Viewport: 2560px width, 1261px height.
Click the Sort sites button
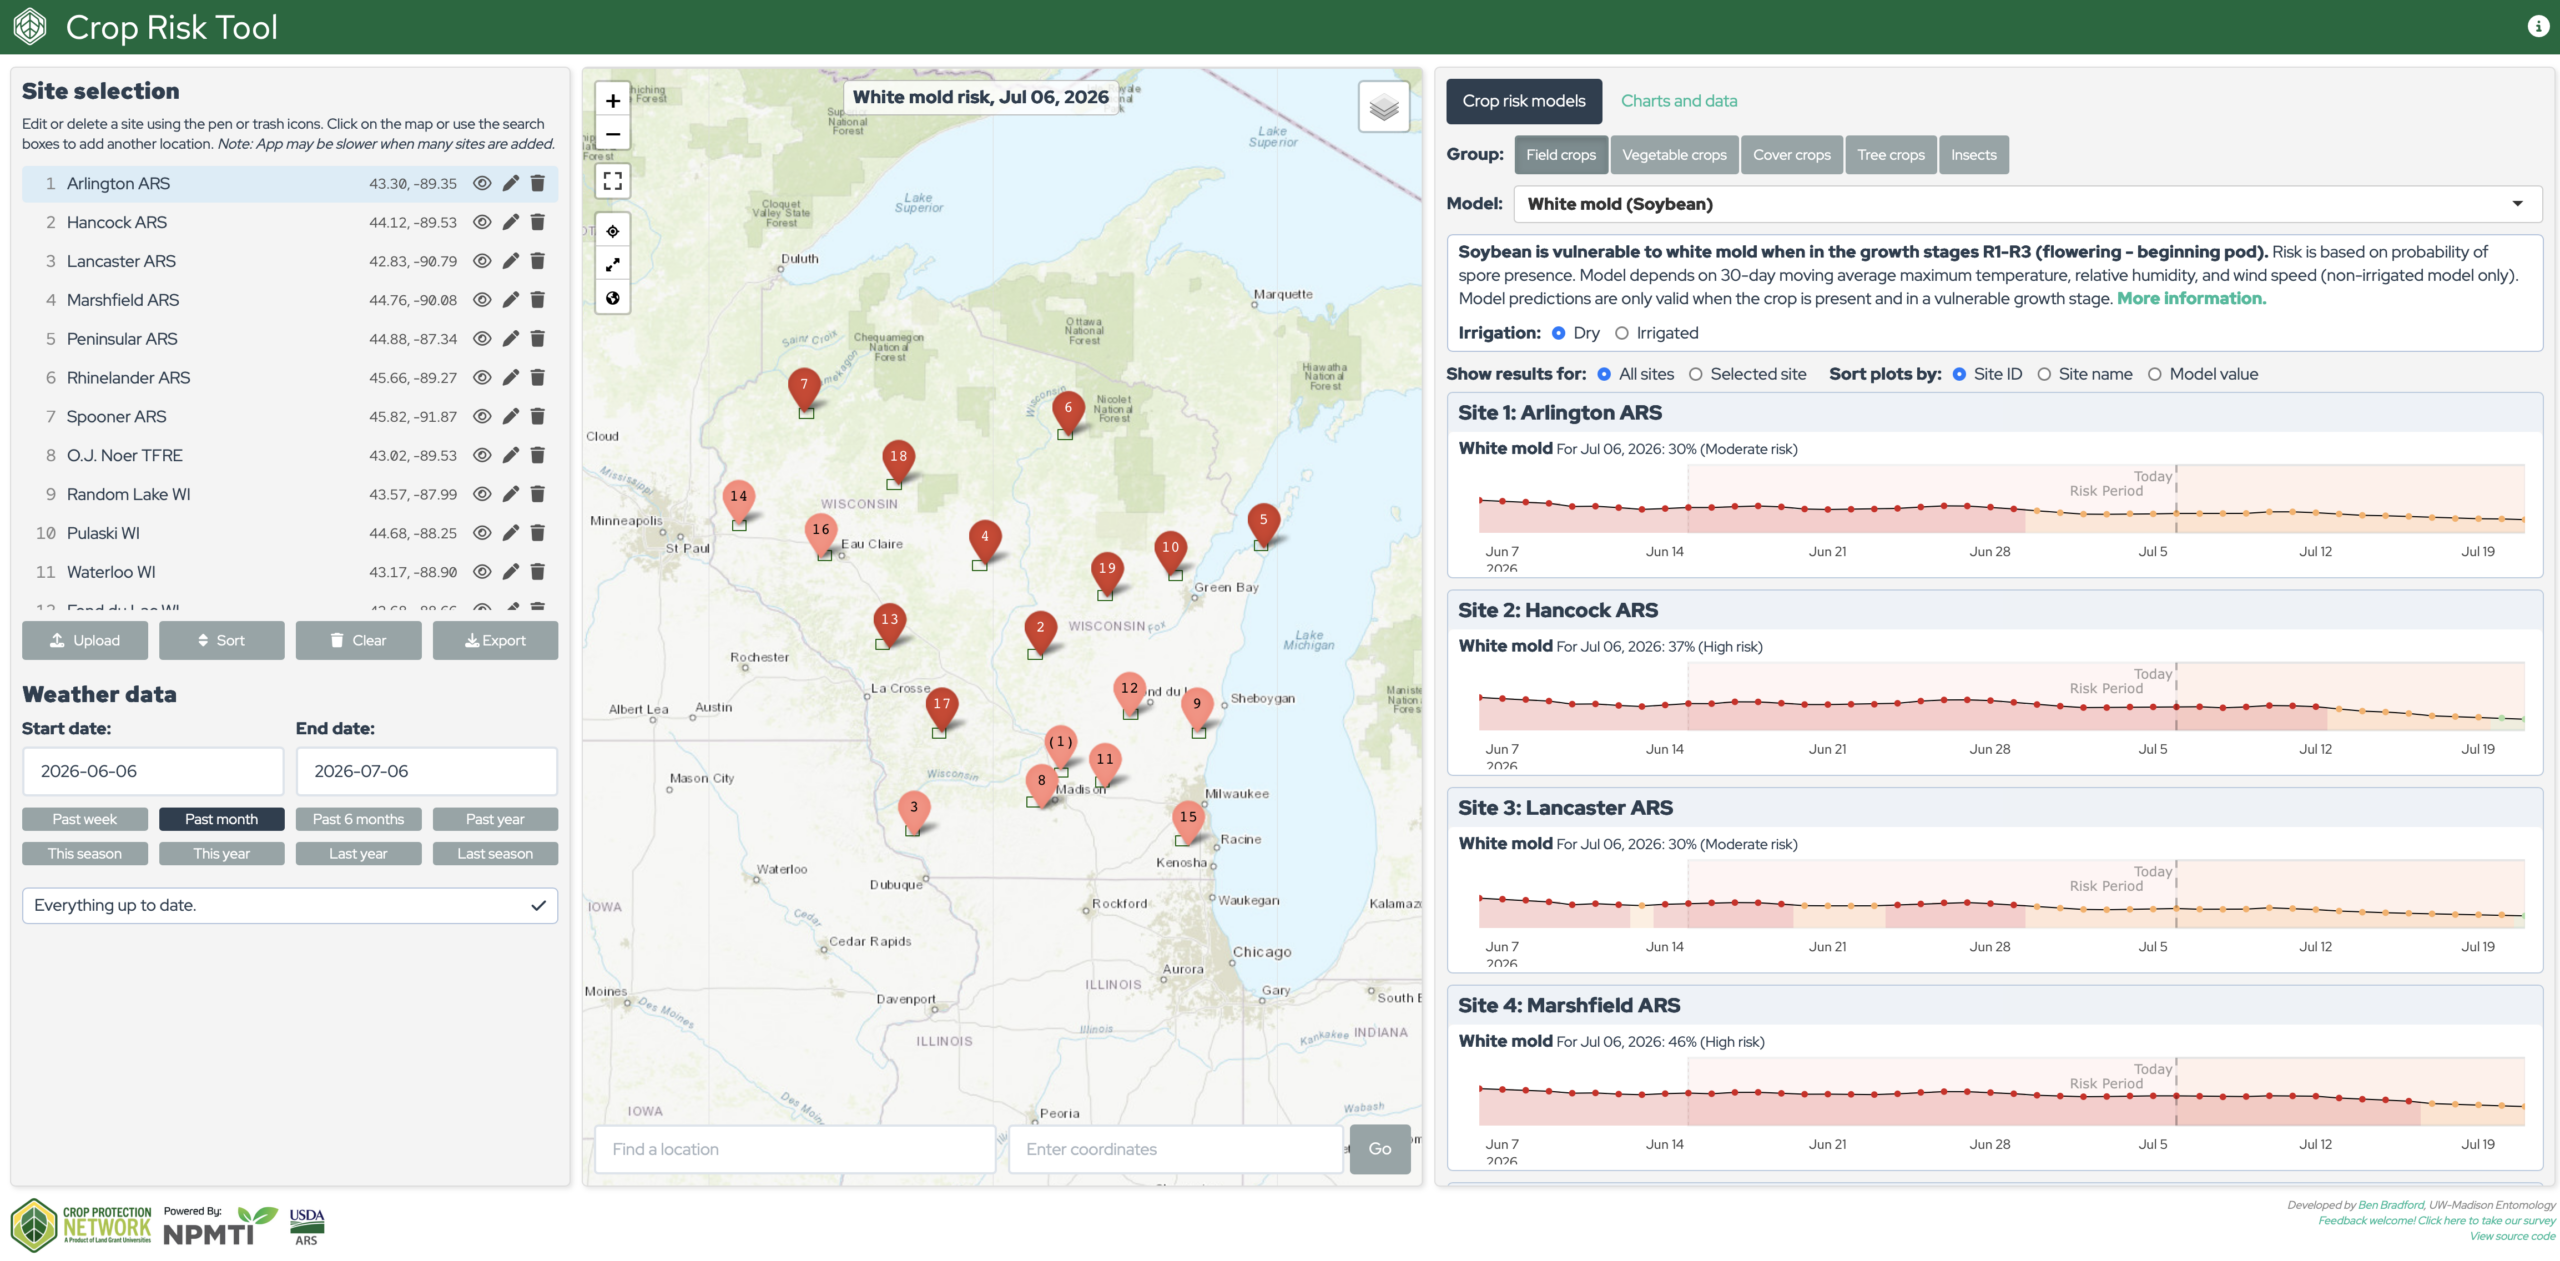click(221, 640)
